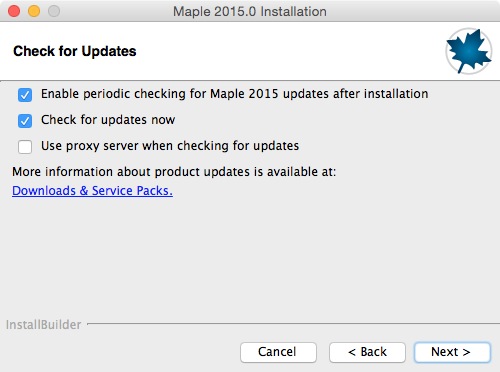Go back with the < Back button
The height and width of the screenshot is (372, 500).
point(367,352)
